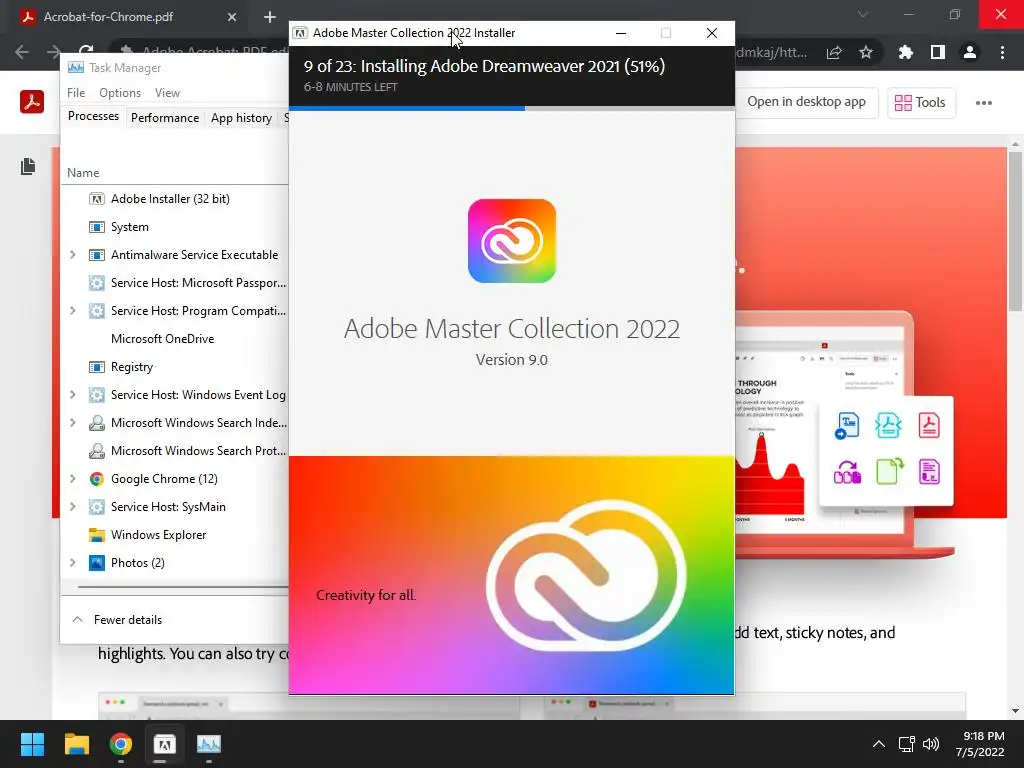Viewport: 1024px width, 768px height.
Task: Switch to Task Manager on taskbar
Action: (x=209, y=744)
